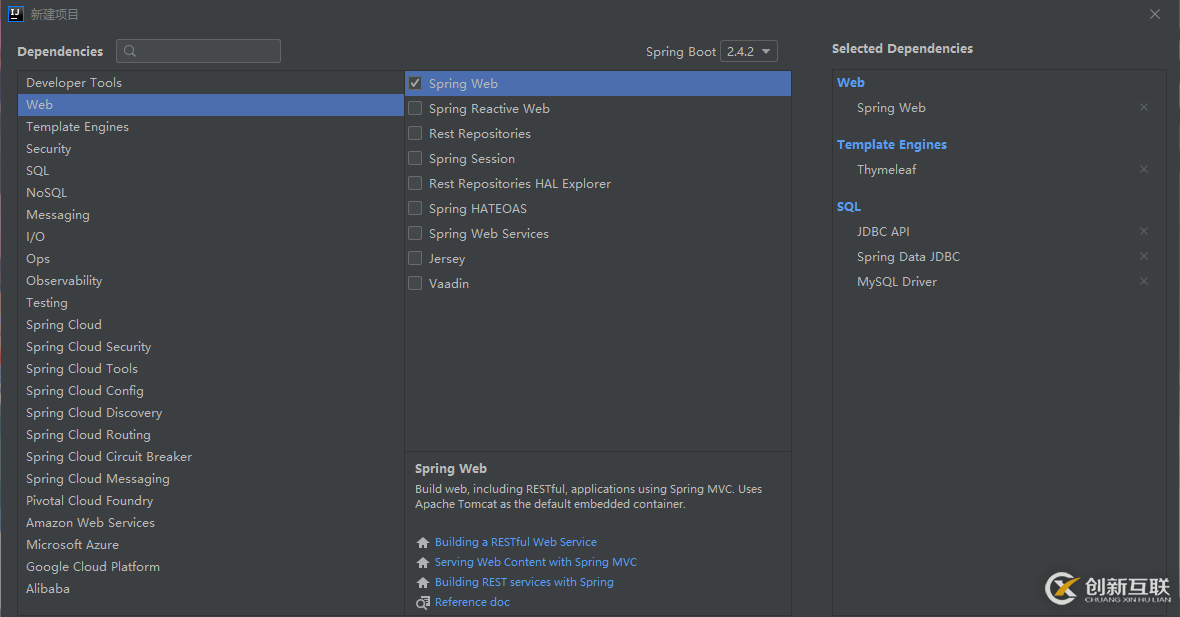Select the I/O category
The image size is (1180, 617).
point(211,236)
